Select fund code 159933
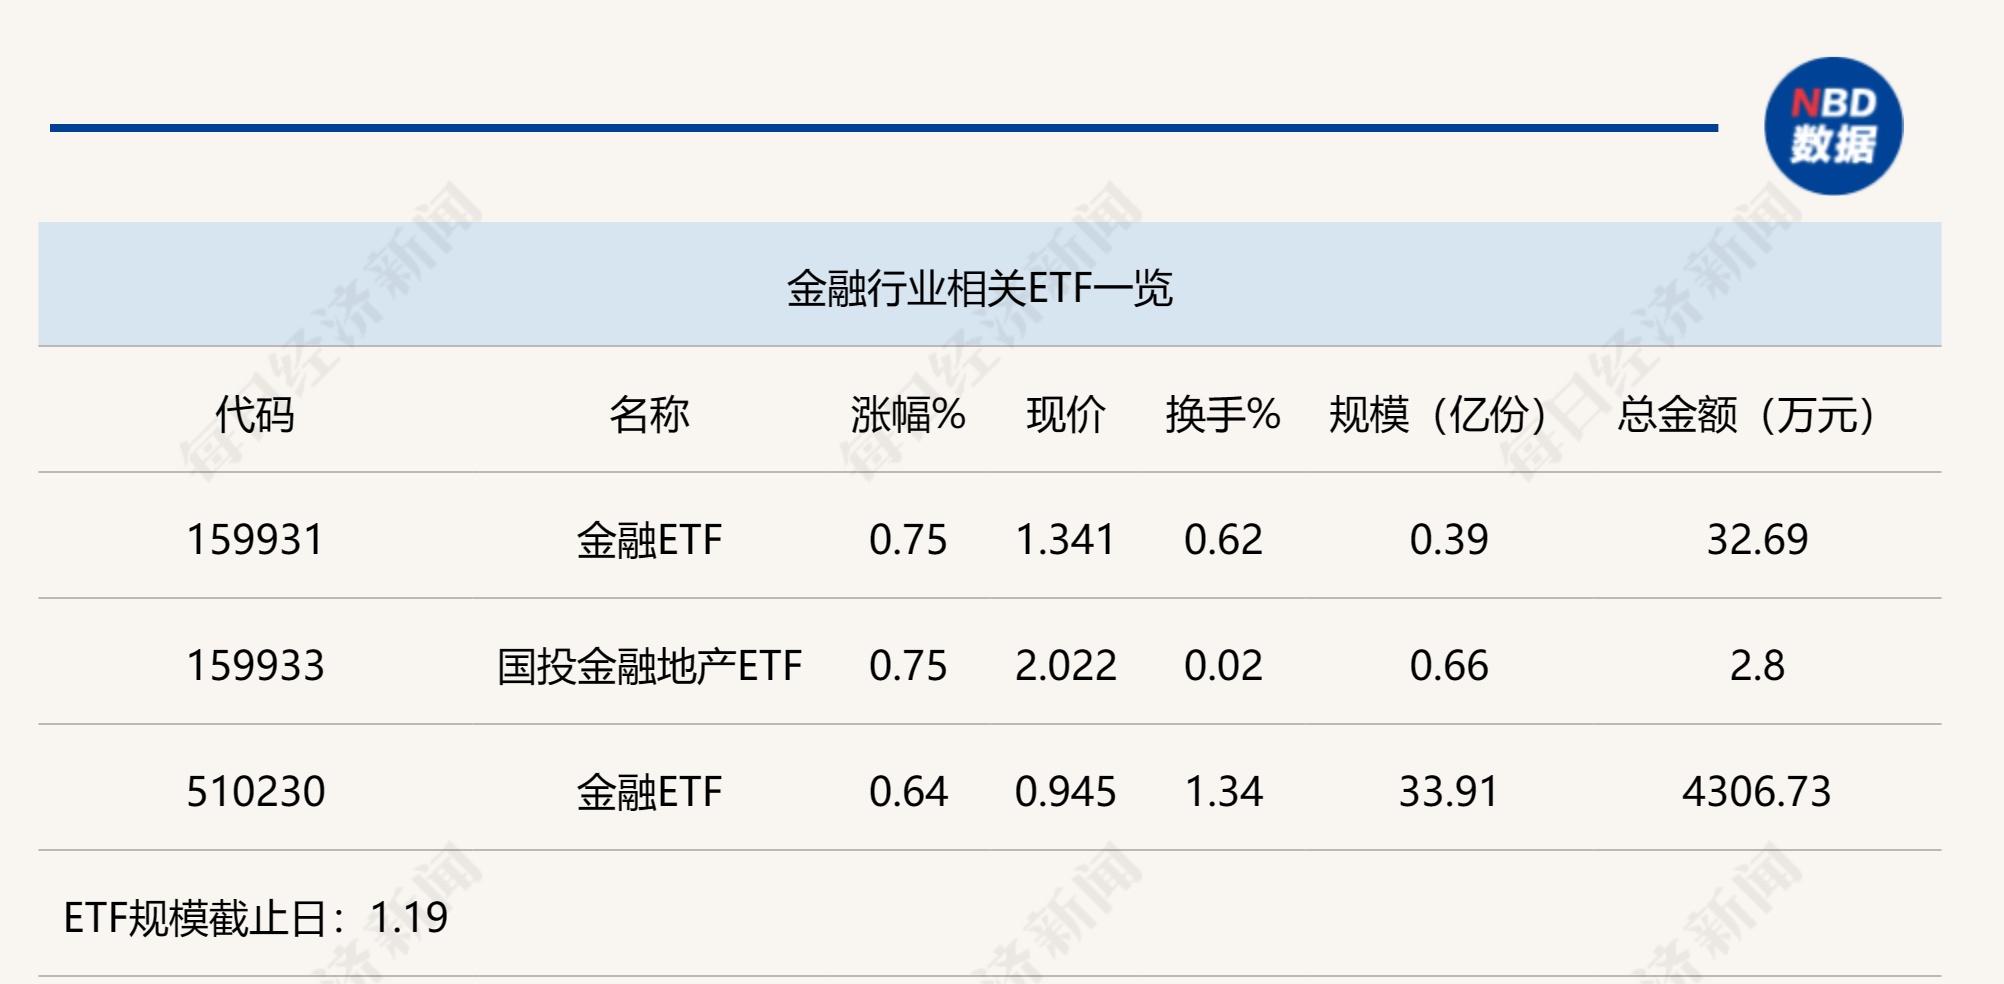The image size is (2004, 984). (256, 666)
